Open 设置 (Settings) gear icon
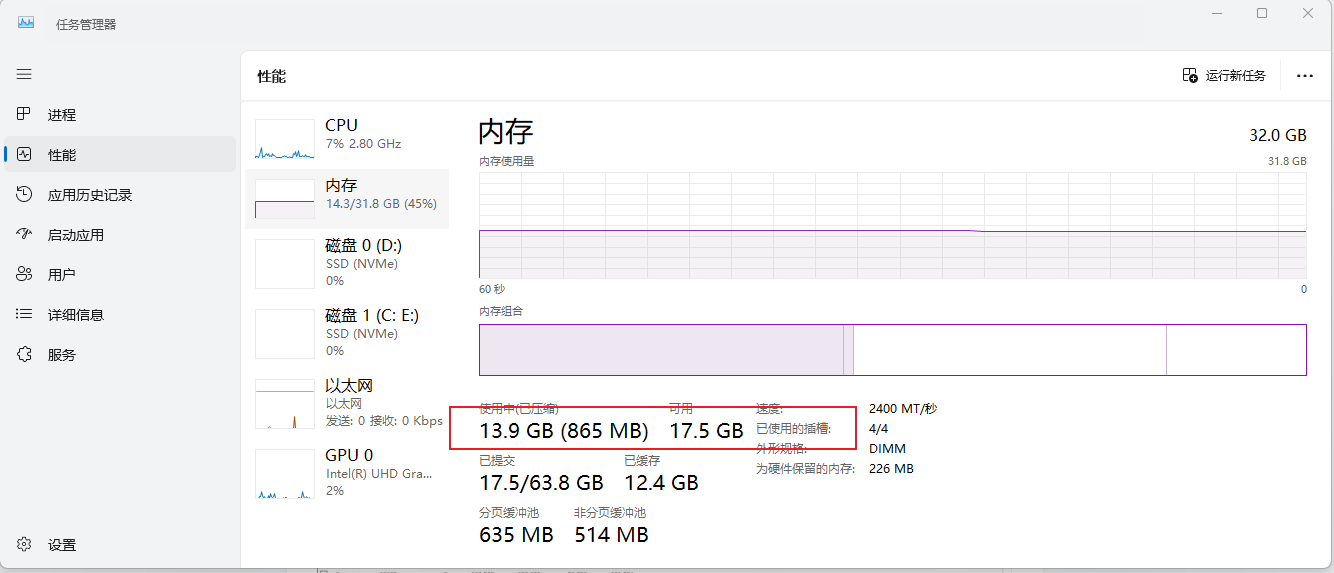The image size is (1334, 573). (24, 545)
